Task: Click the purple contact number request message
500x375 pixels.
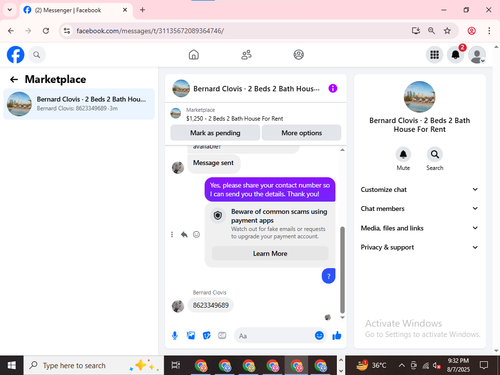Action: (x=270, y=189)
